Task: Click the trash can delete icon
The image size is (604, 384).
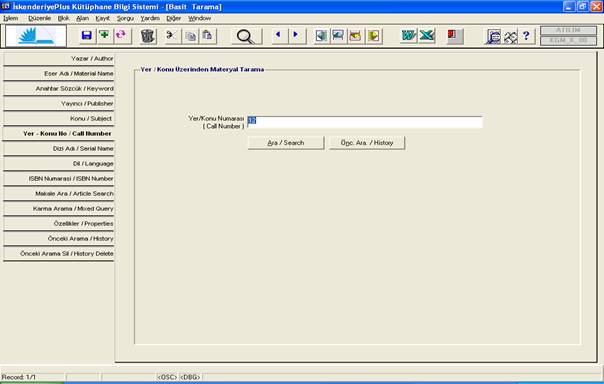Action: tap(148, 36)
